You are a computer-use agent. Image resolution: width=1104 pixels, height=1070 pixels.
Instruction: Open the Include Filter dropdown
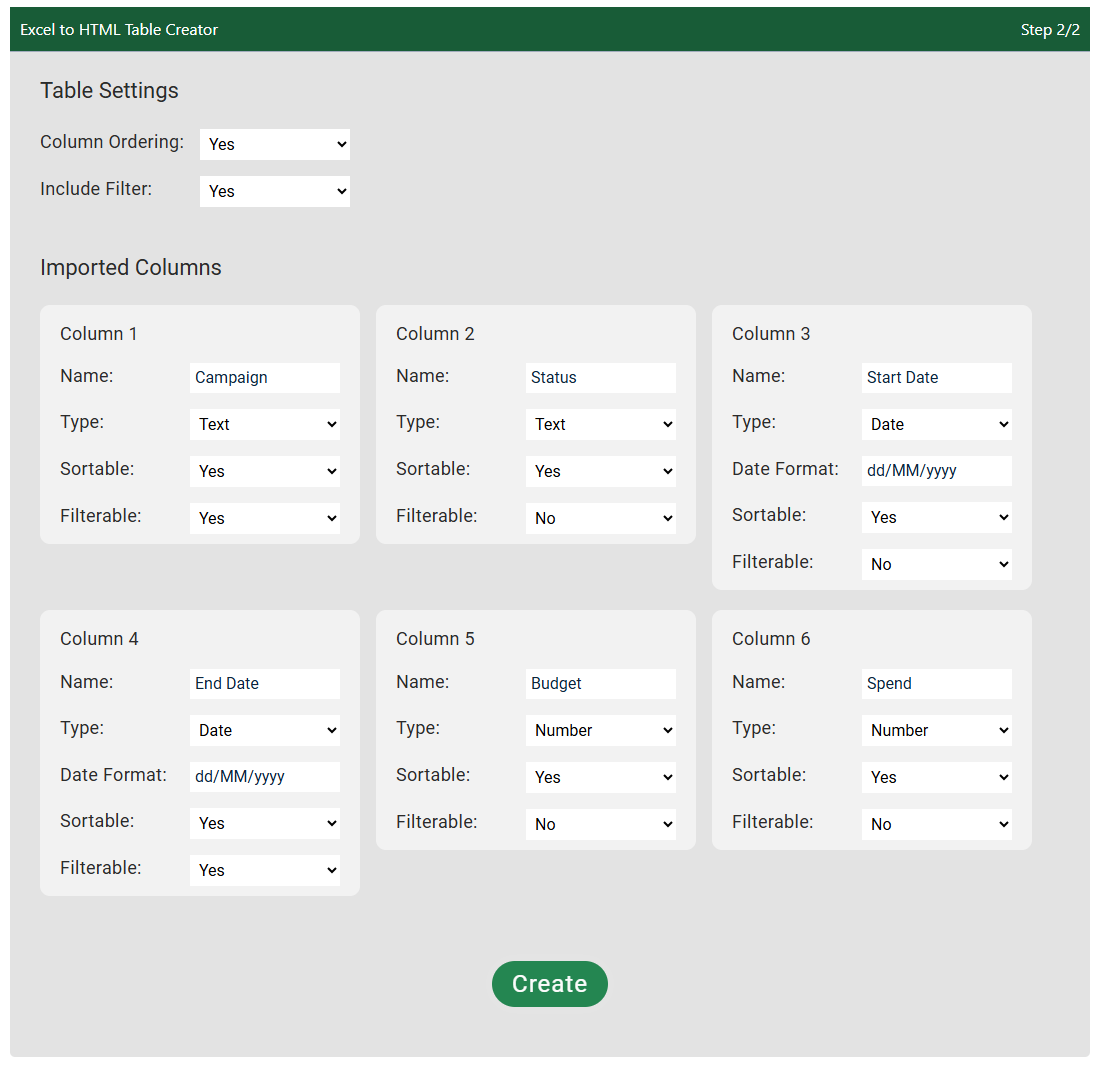click(274, 191)
